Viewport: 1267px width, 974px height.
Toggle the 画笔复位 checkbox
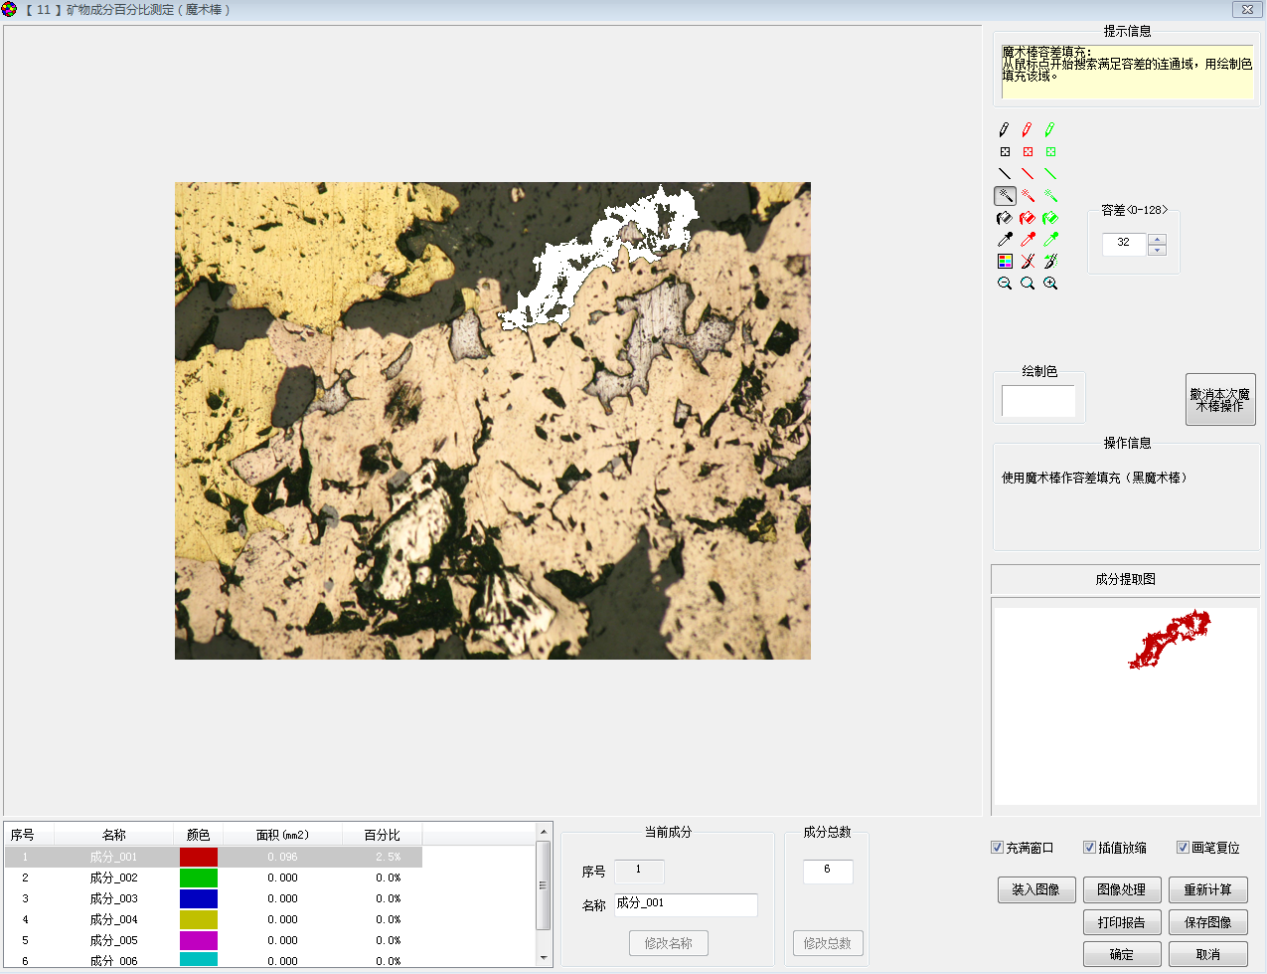1183,848
